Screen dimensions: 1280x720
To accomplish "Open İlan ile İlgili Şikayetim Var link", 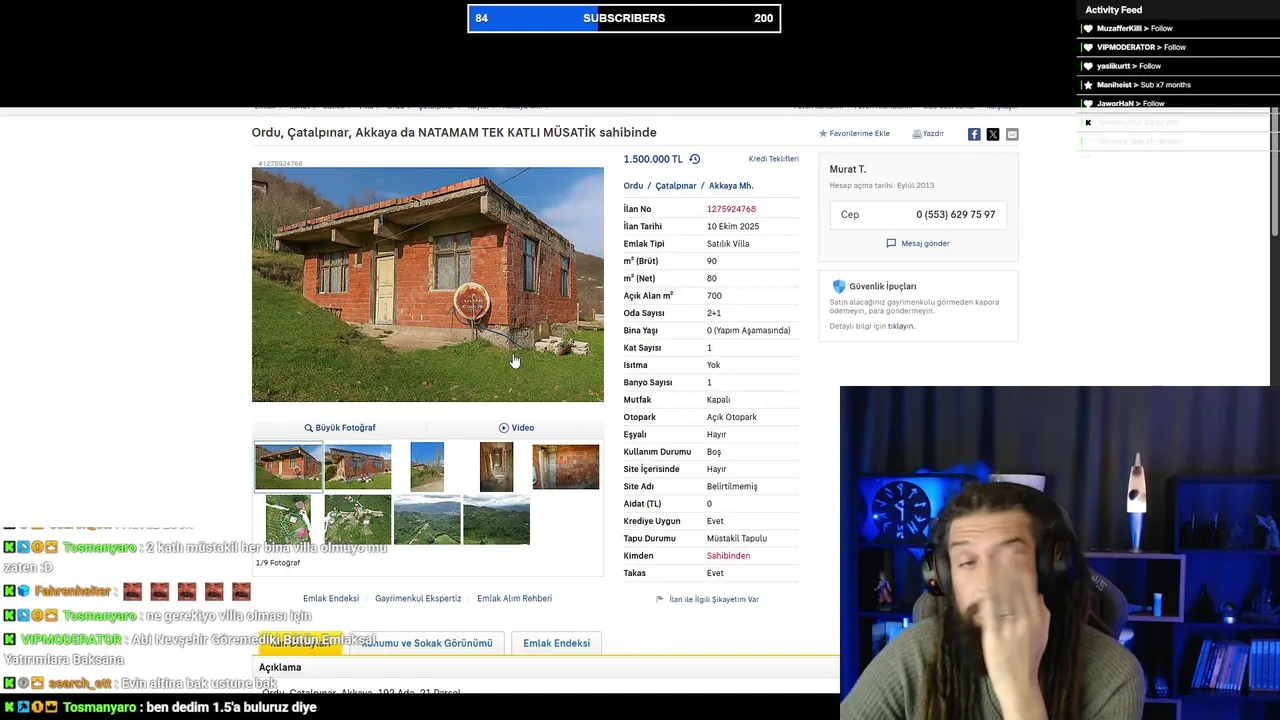I will tap(714, 599).
